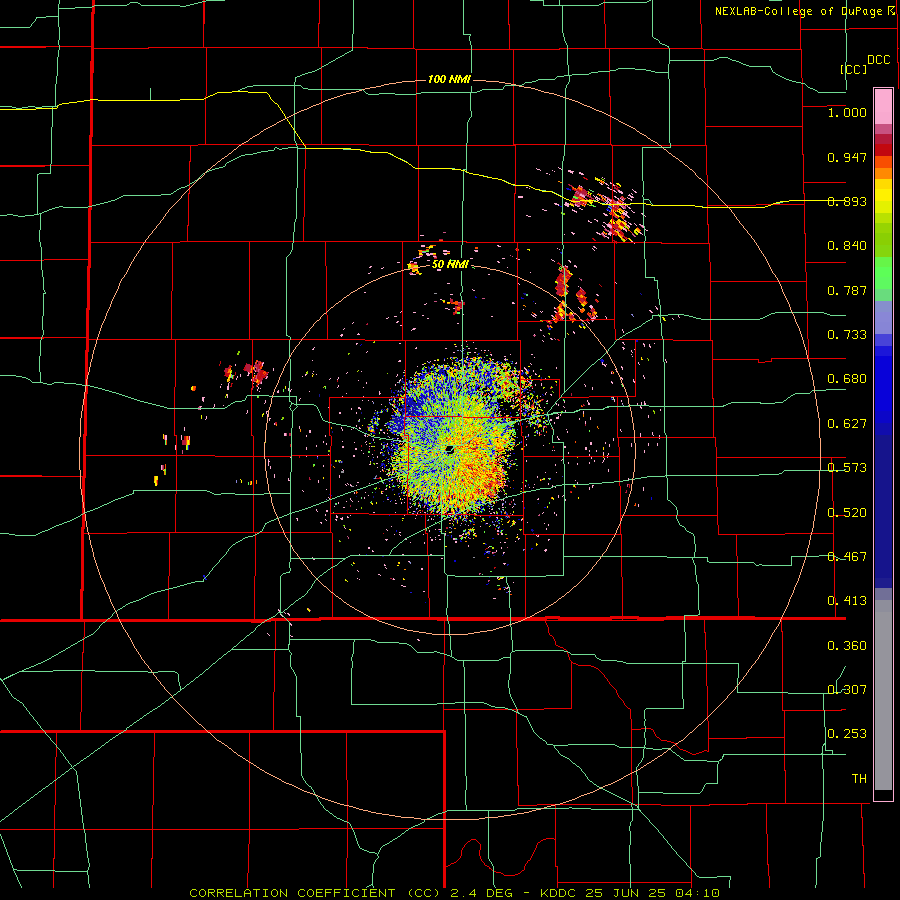Click the KDDC station identifier
900x900 pixels.
[559, 893]
